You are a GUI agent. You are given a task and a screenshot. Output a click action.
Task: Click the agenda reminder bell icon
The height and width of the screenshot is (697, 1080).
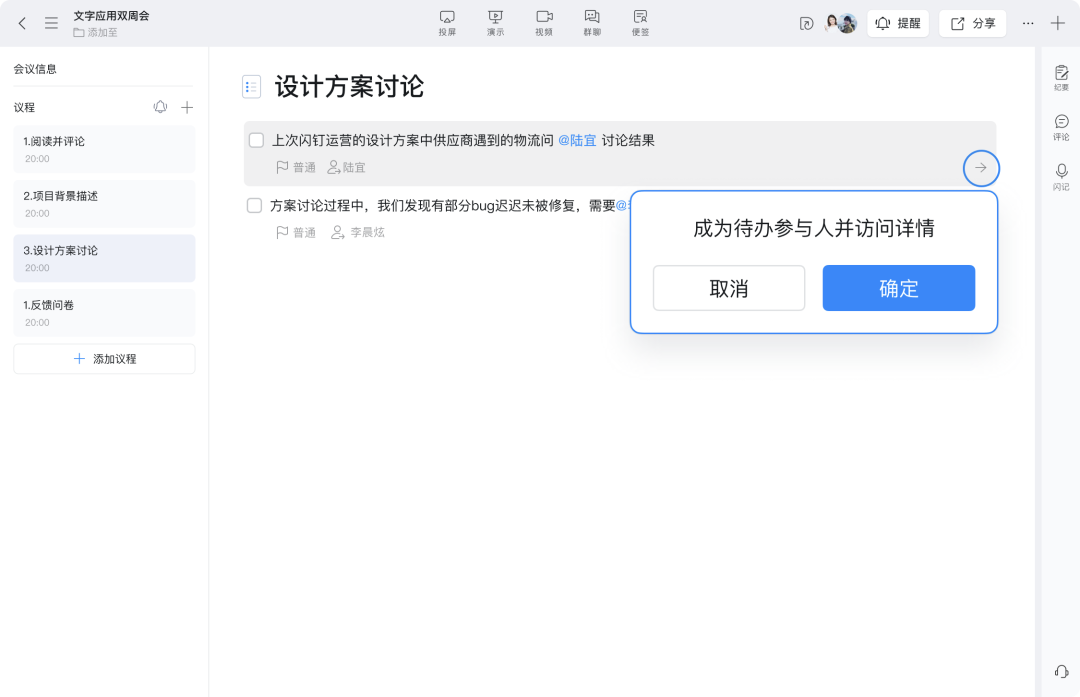160,107
